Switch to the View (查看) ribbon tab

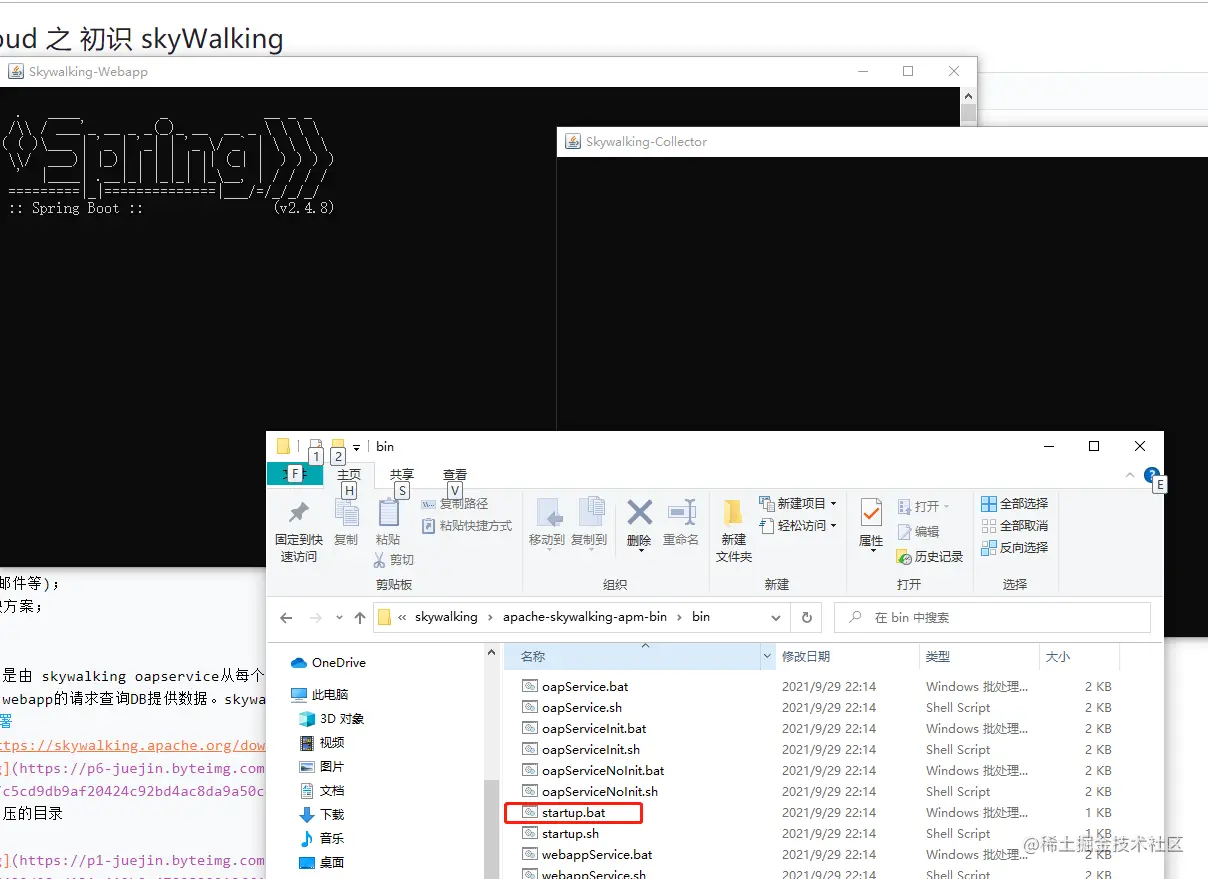click(x=455, y=475)
